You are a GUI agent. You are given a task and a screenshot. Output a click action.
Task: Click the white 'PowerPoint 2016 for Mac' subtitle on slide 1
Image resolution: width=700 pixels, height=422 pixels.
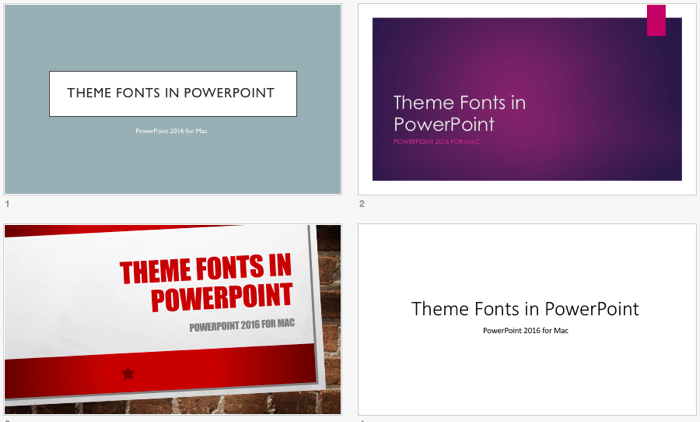click(171, 131)
